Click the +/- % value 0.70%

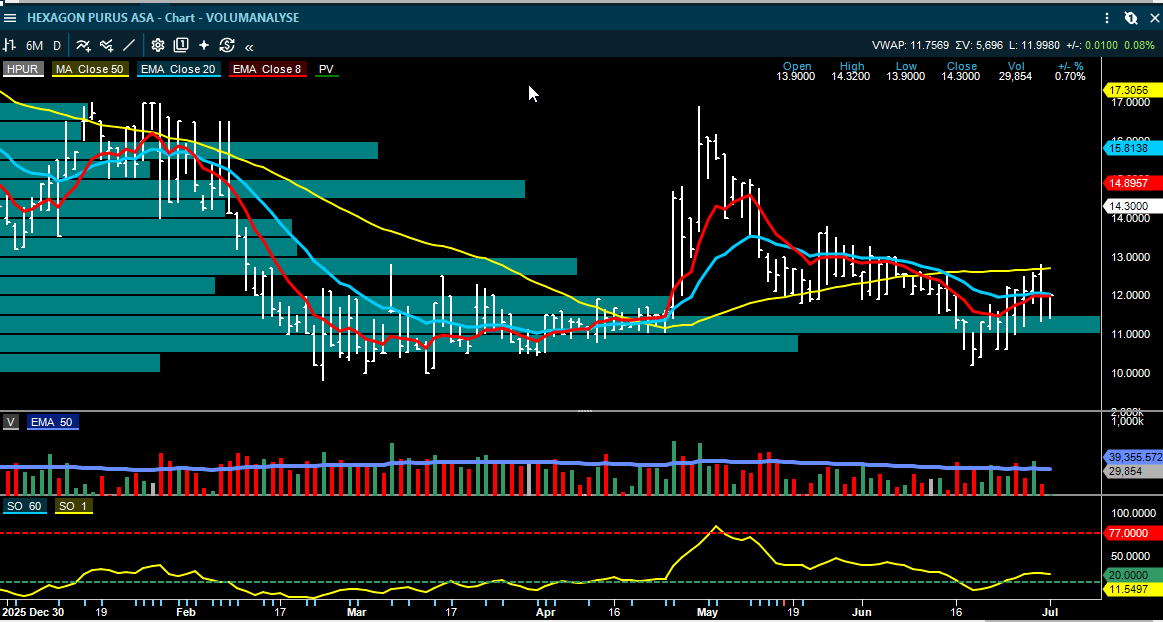click(1070, 76)
